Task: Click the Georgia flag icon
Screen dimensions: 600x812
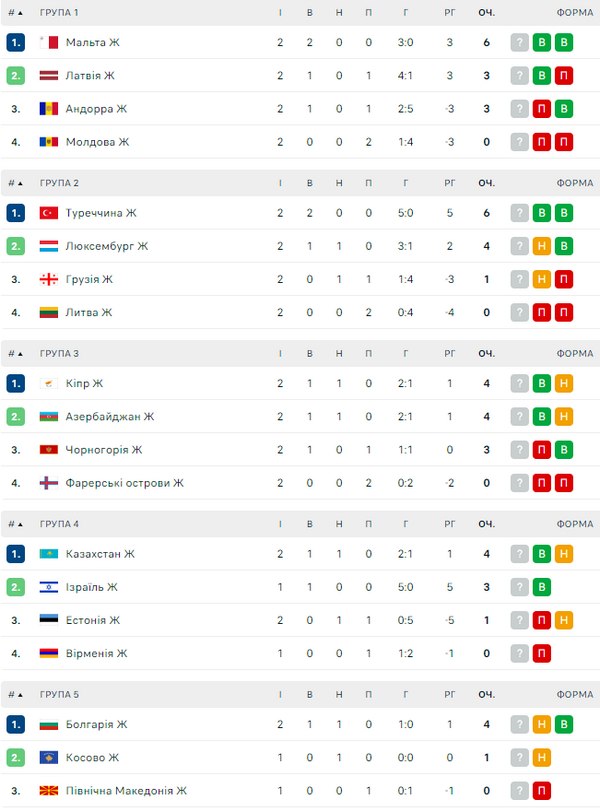Action: (x=48, y=279)
